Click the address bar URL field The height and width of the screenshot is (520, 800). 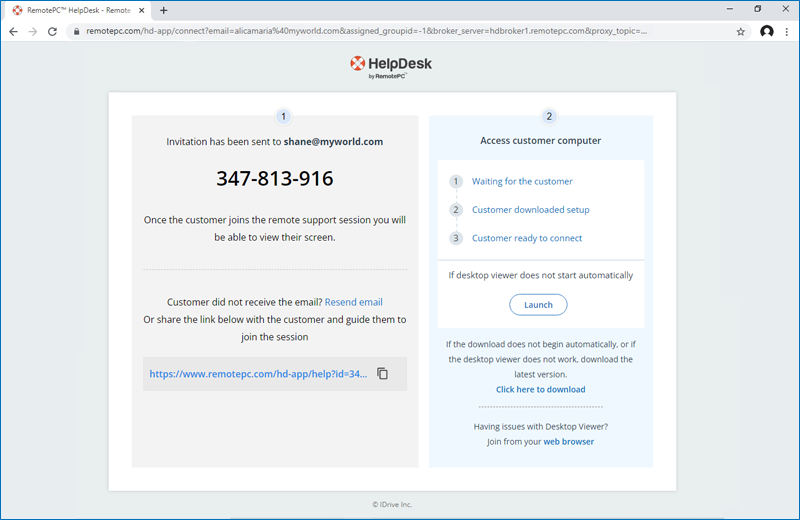click(400, 31)
